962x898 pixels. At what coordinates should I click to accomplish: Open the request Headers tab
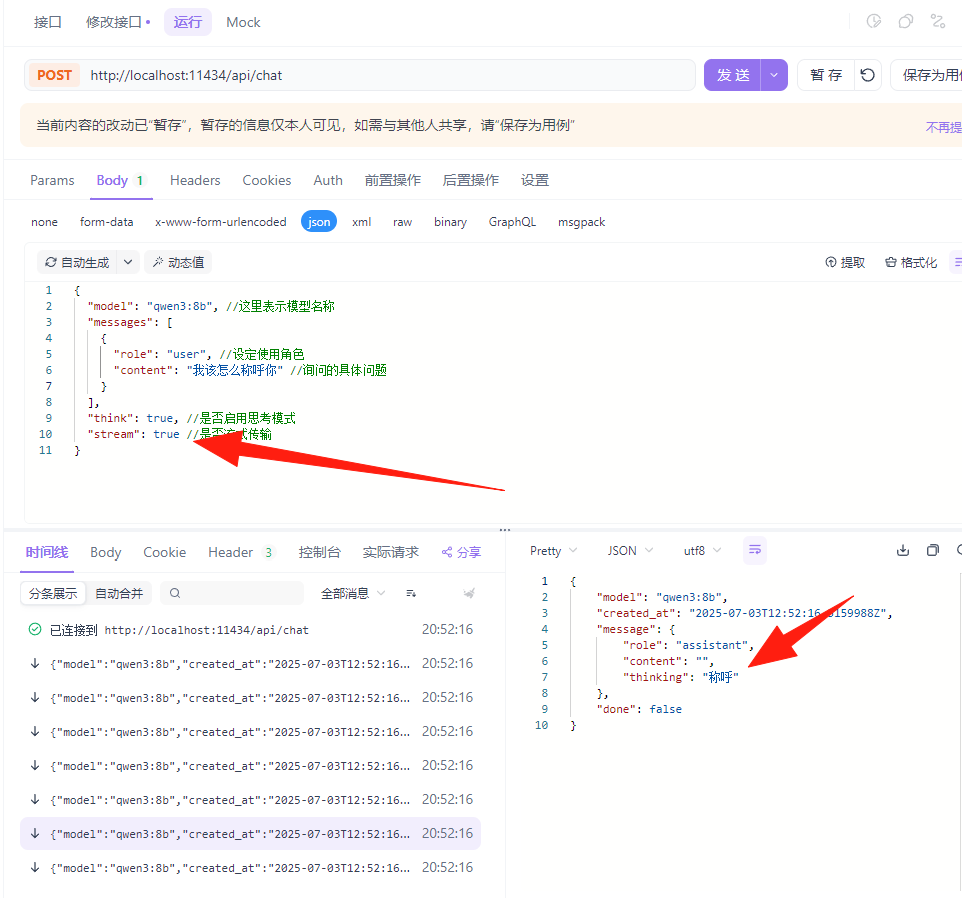point(195,180)
